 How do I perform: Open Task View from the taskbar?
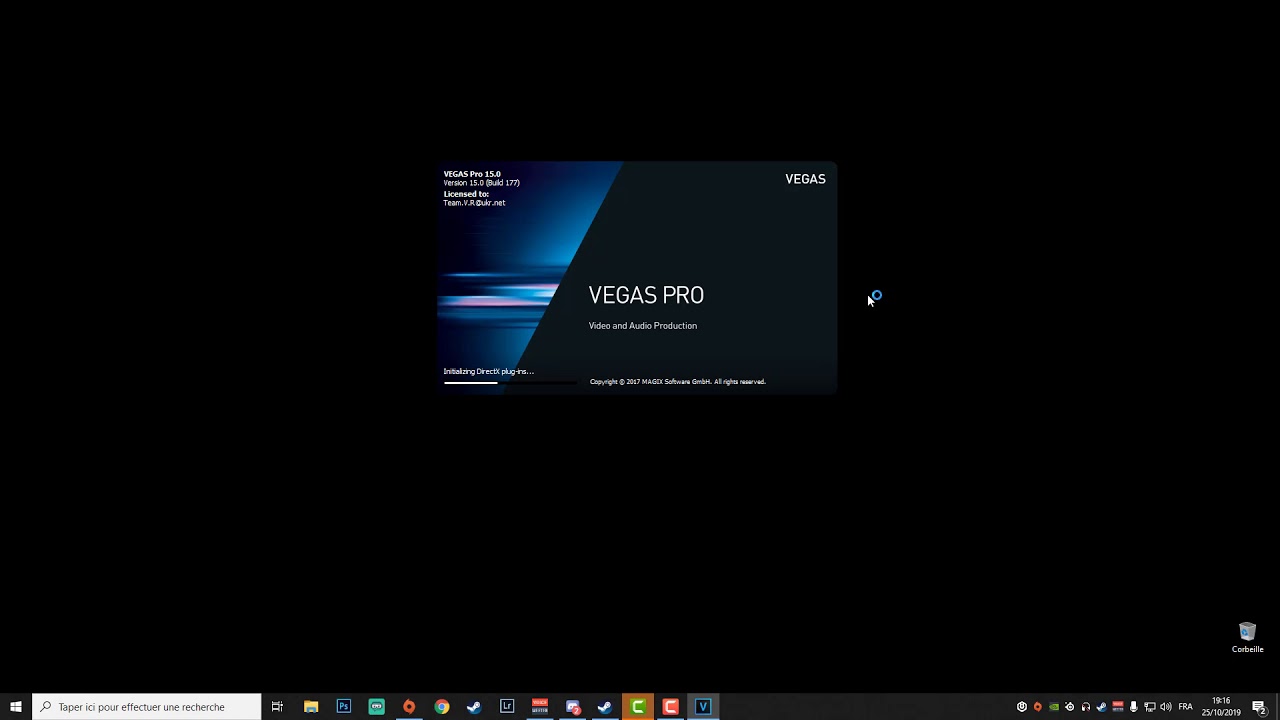[277, 707]
